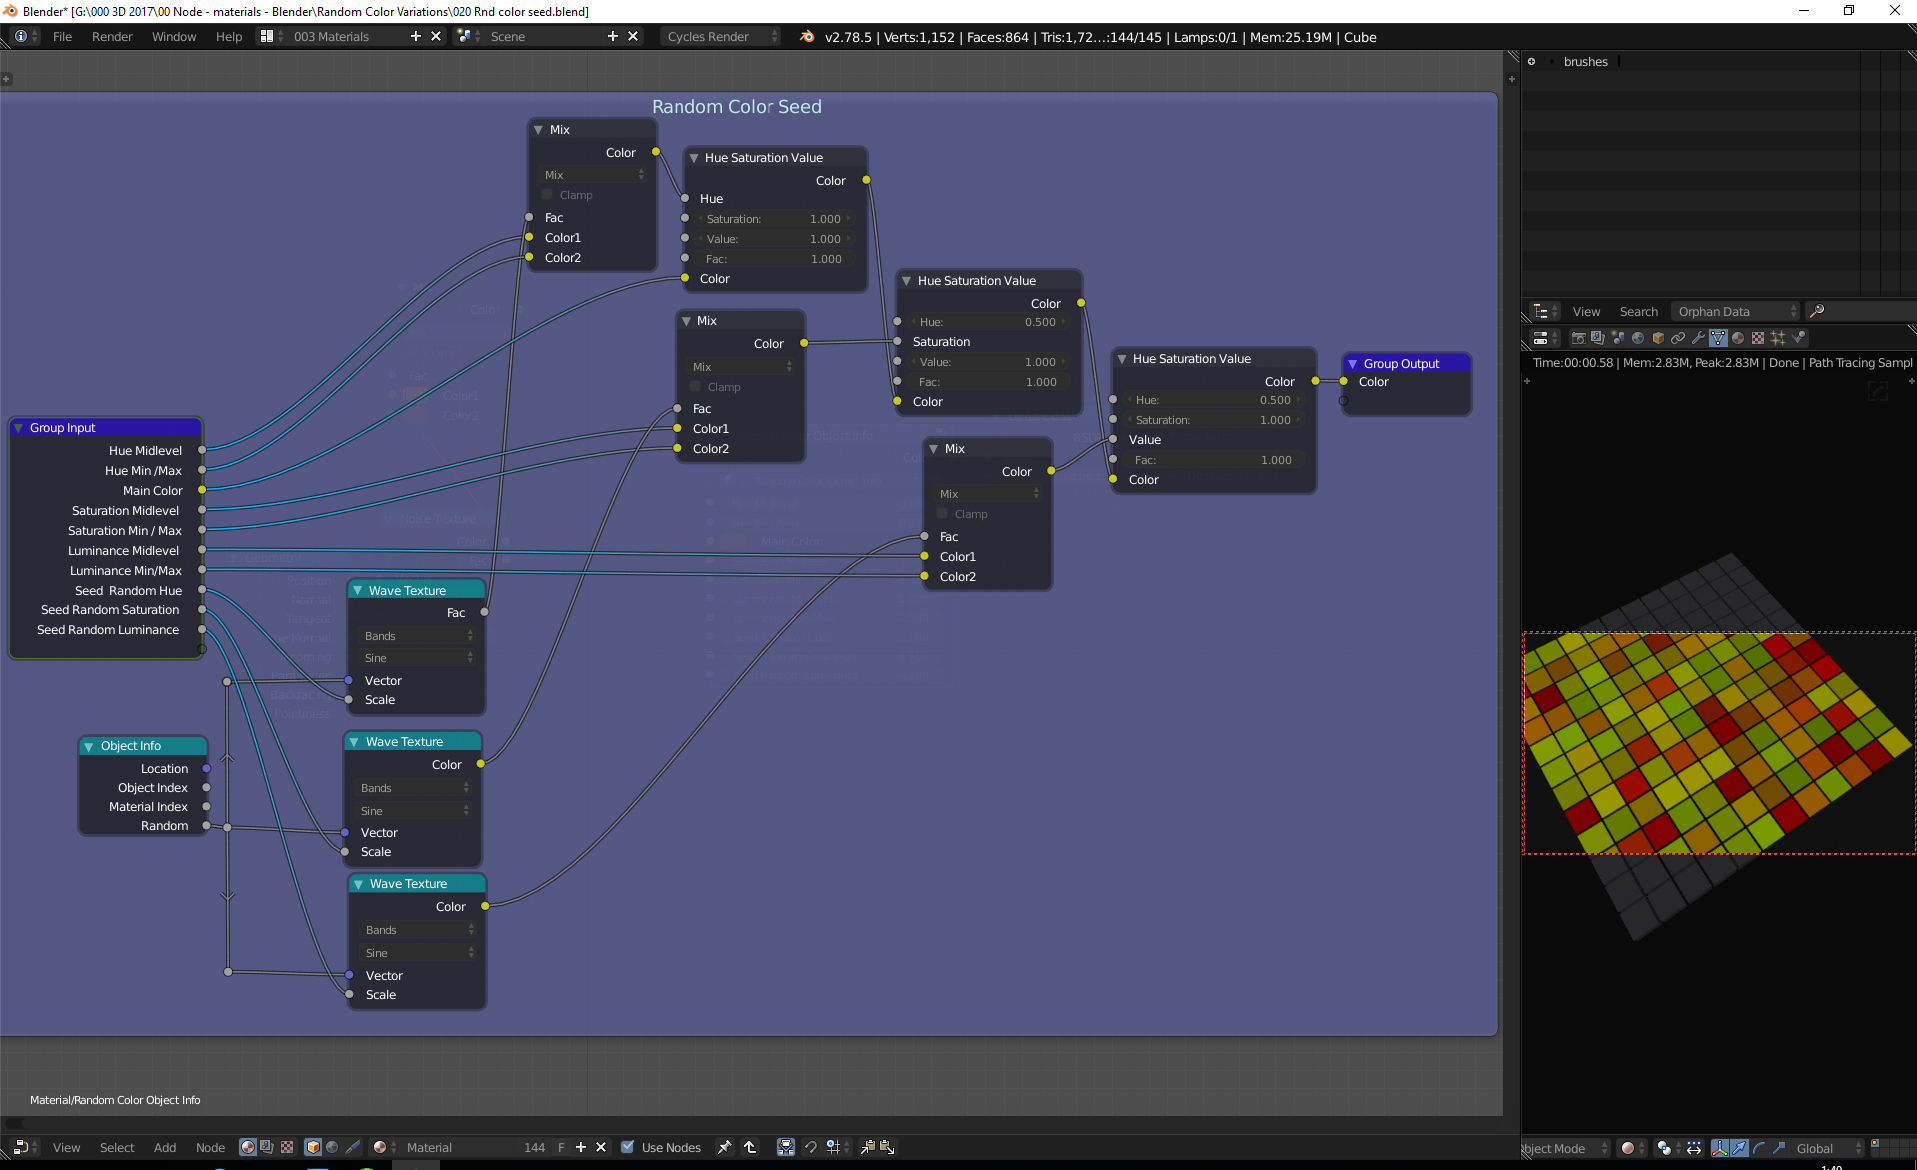Enable Clamp on lower-right Mix node
Image resolution: width=1917 pixels, height=1170 pixels.
pos(942,514)
